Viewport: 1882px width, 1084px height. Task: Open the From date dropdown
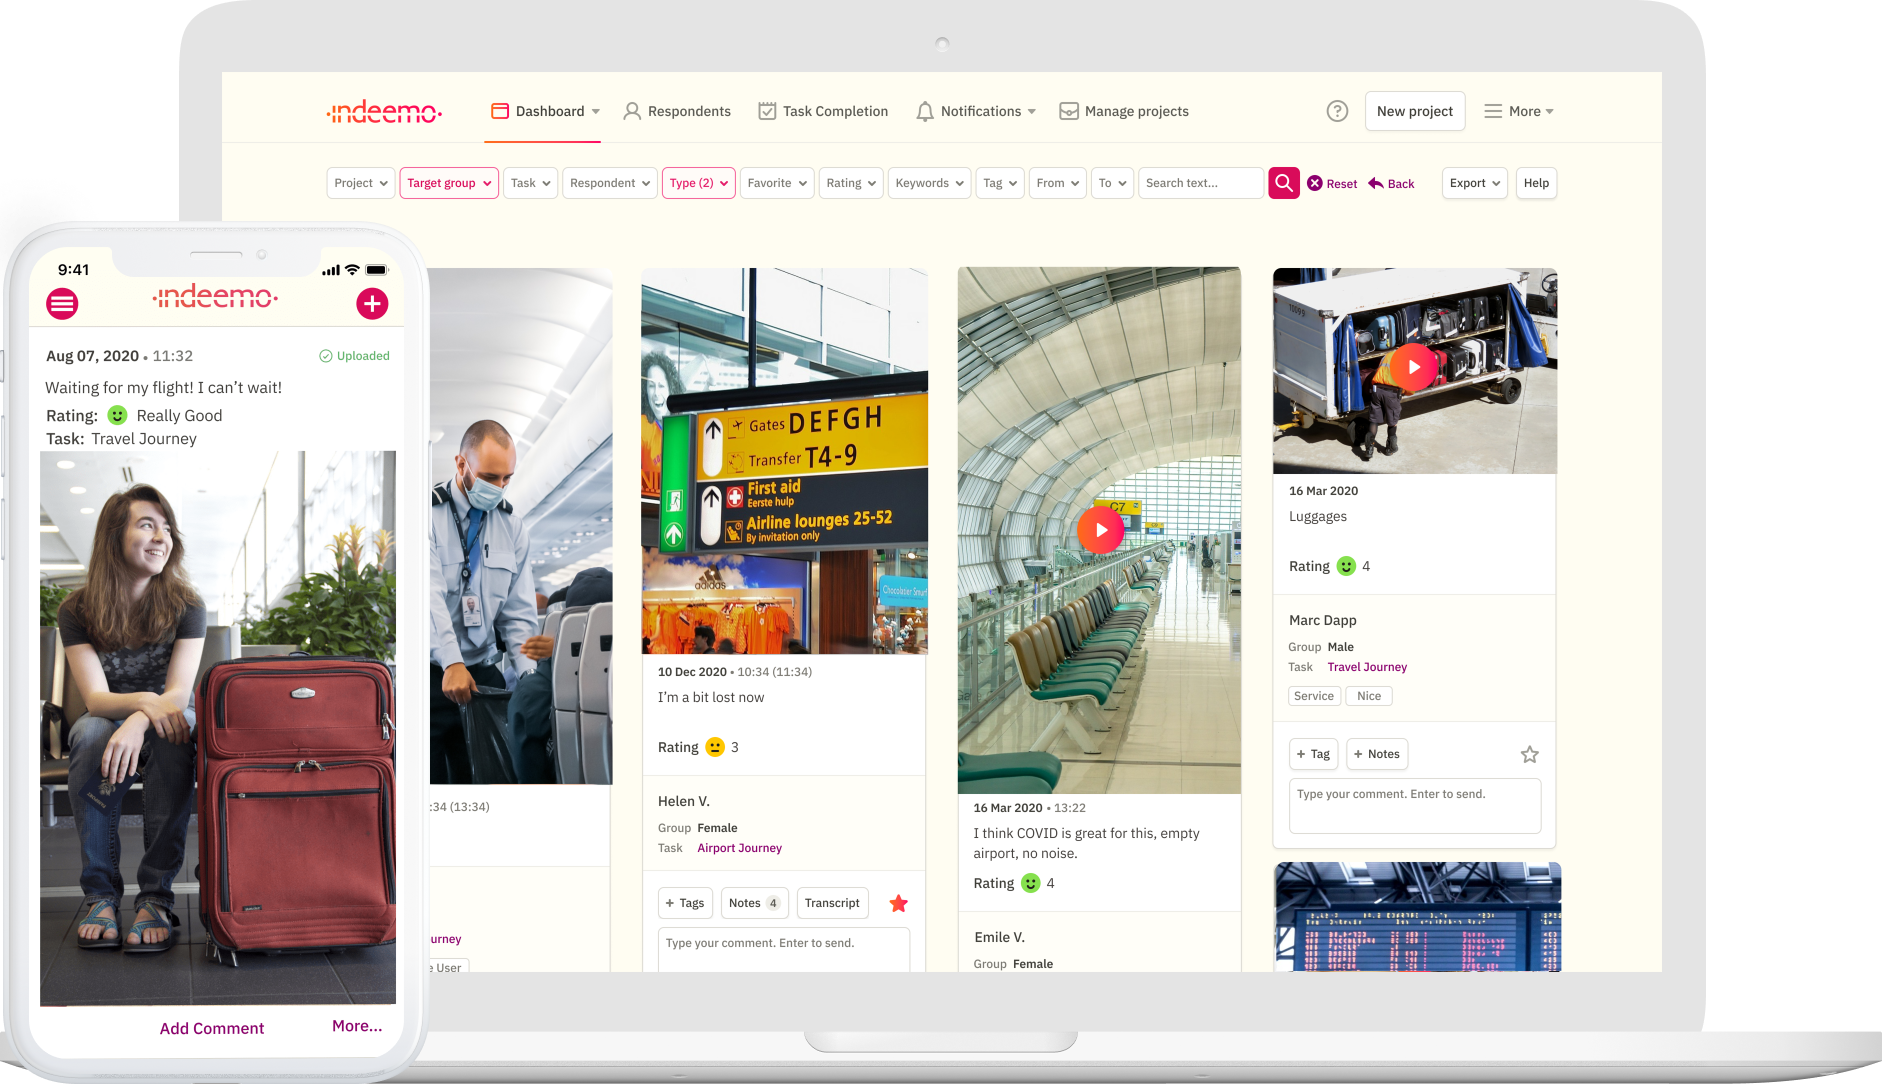click(x=1058, y=183)
